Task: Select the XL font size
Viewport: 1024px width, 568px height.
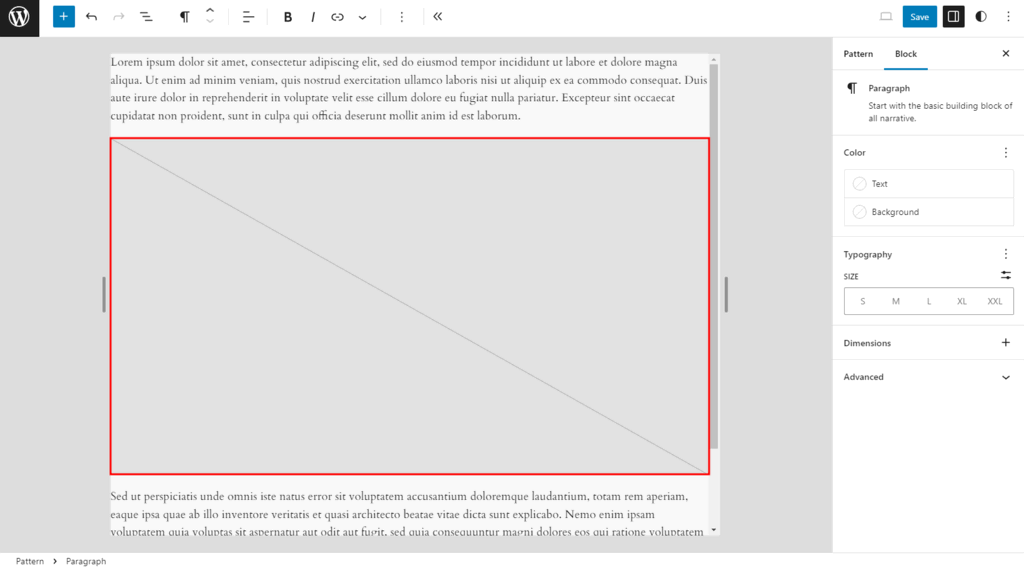Action: pyautogui.click(x=961, y=302)
